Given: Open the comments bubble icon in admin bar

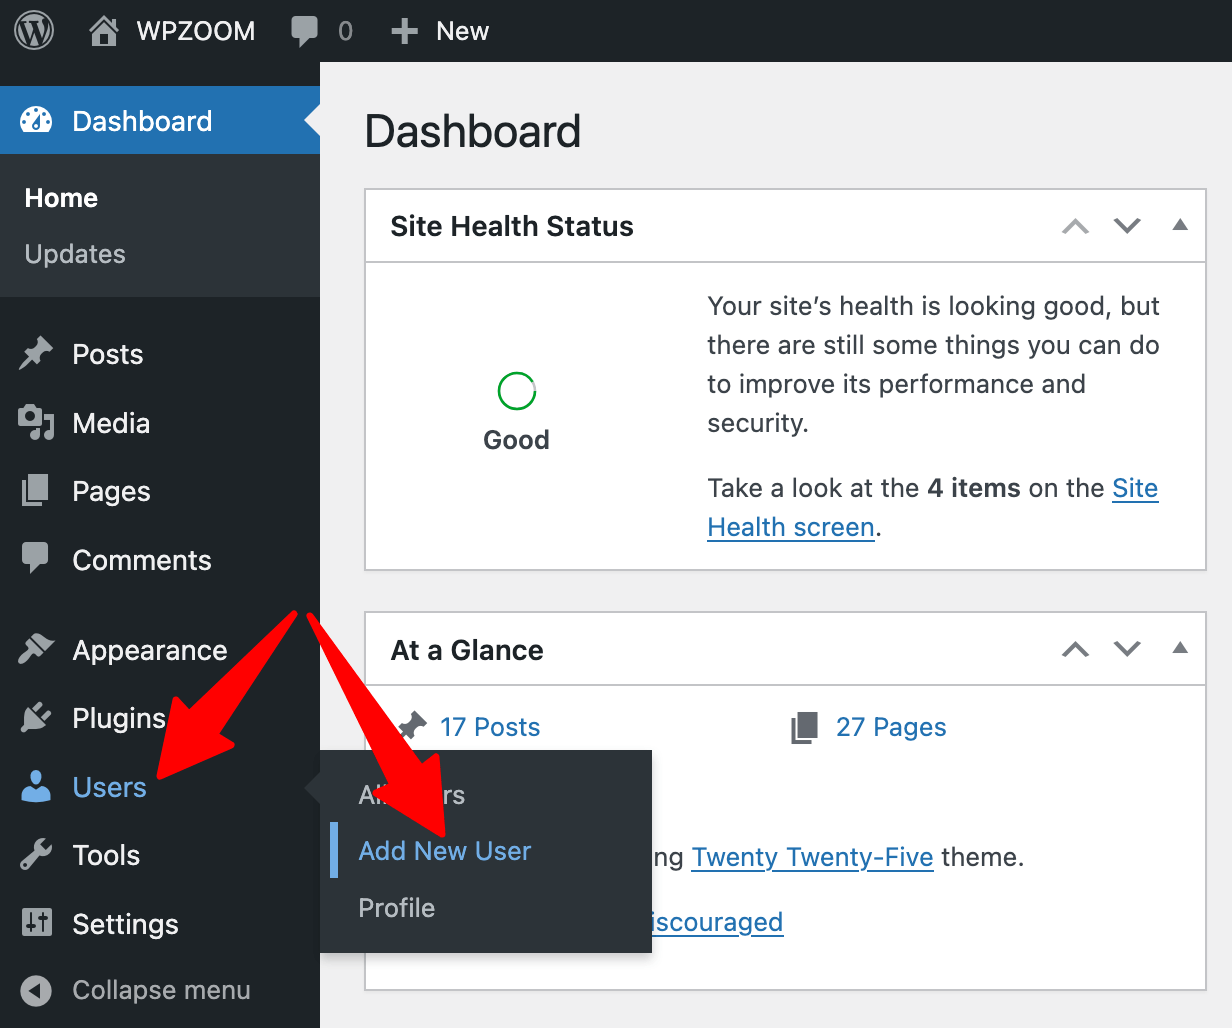Looking at the screenshot, I should coord(304,31).
